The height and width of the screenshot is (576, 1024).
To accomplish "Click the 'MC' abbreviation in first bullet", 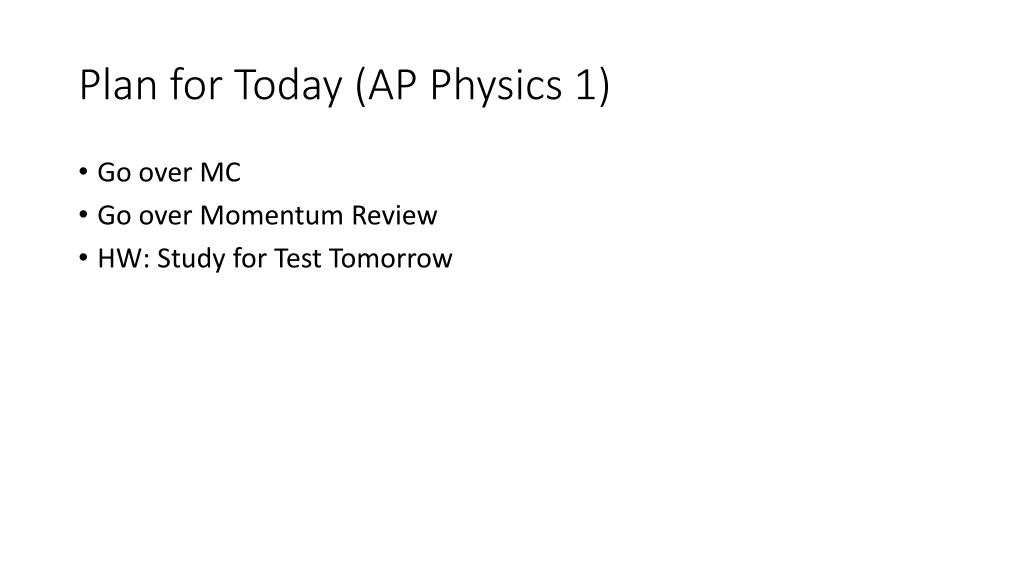I will click(x=220, y=173).
